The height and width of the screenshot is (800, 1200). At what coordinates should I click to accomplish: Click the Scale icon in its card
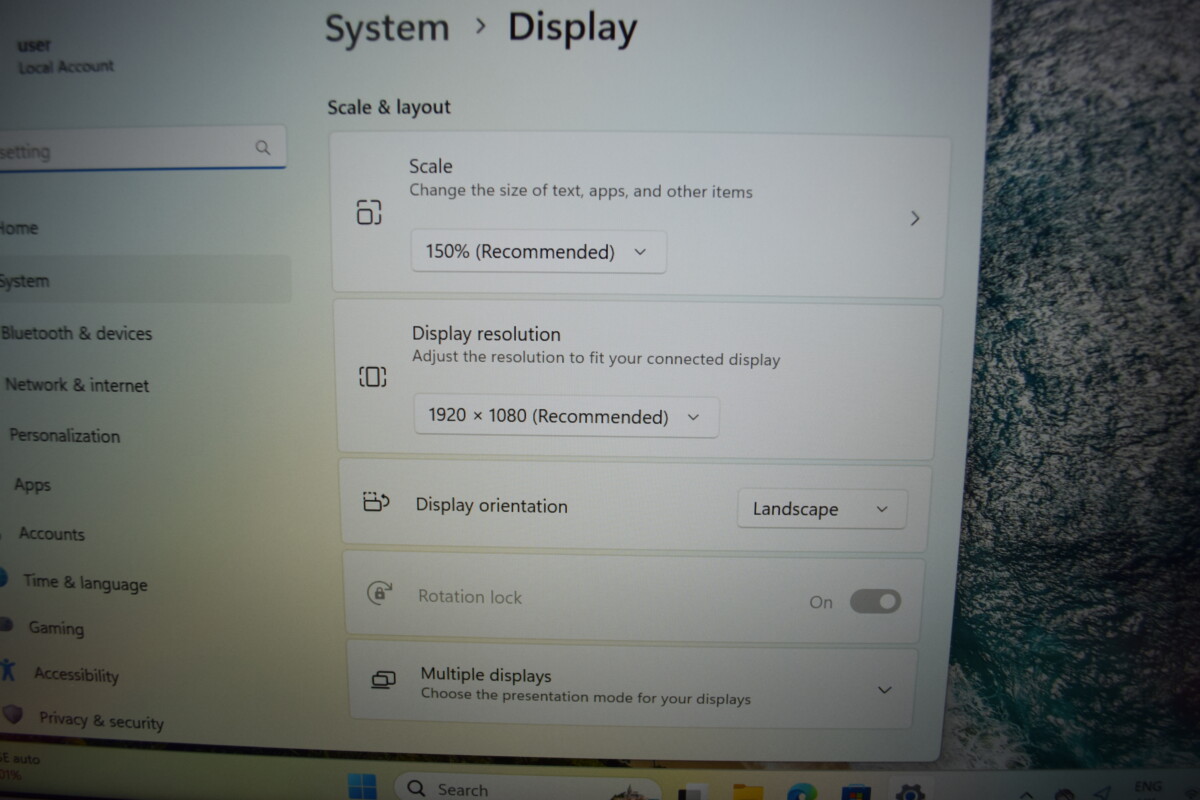pyautogui.click(x=369, y=212)
